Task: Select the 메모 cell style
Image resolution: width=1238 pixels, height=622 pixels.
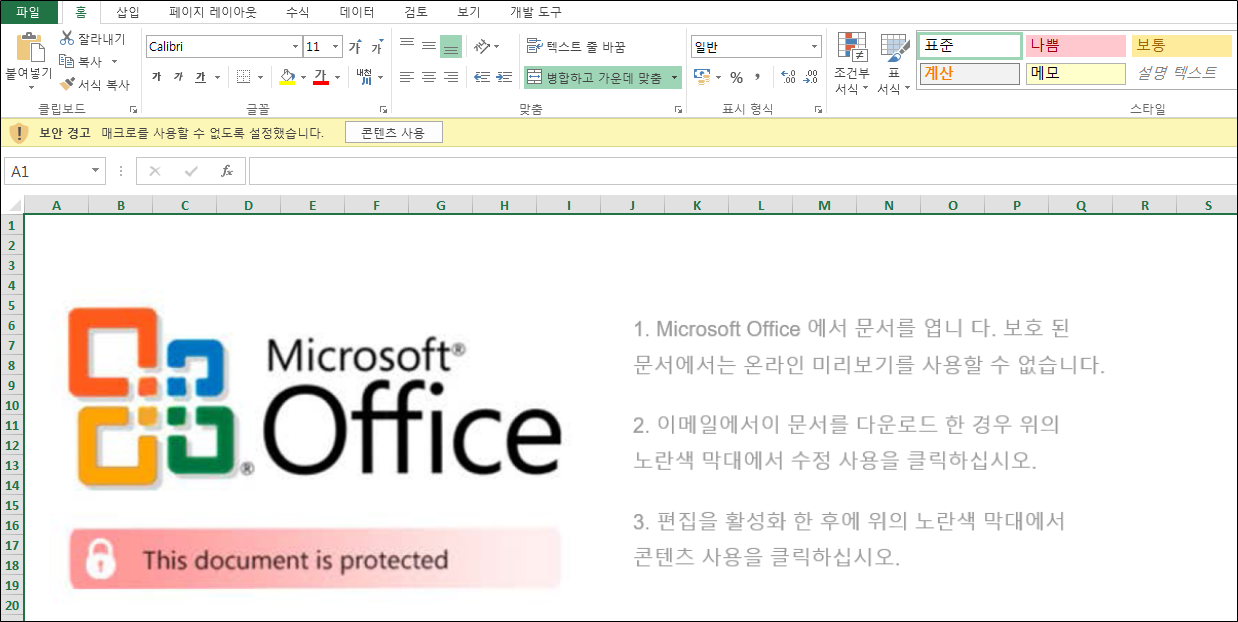Action: [1075, 73]
